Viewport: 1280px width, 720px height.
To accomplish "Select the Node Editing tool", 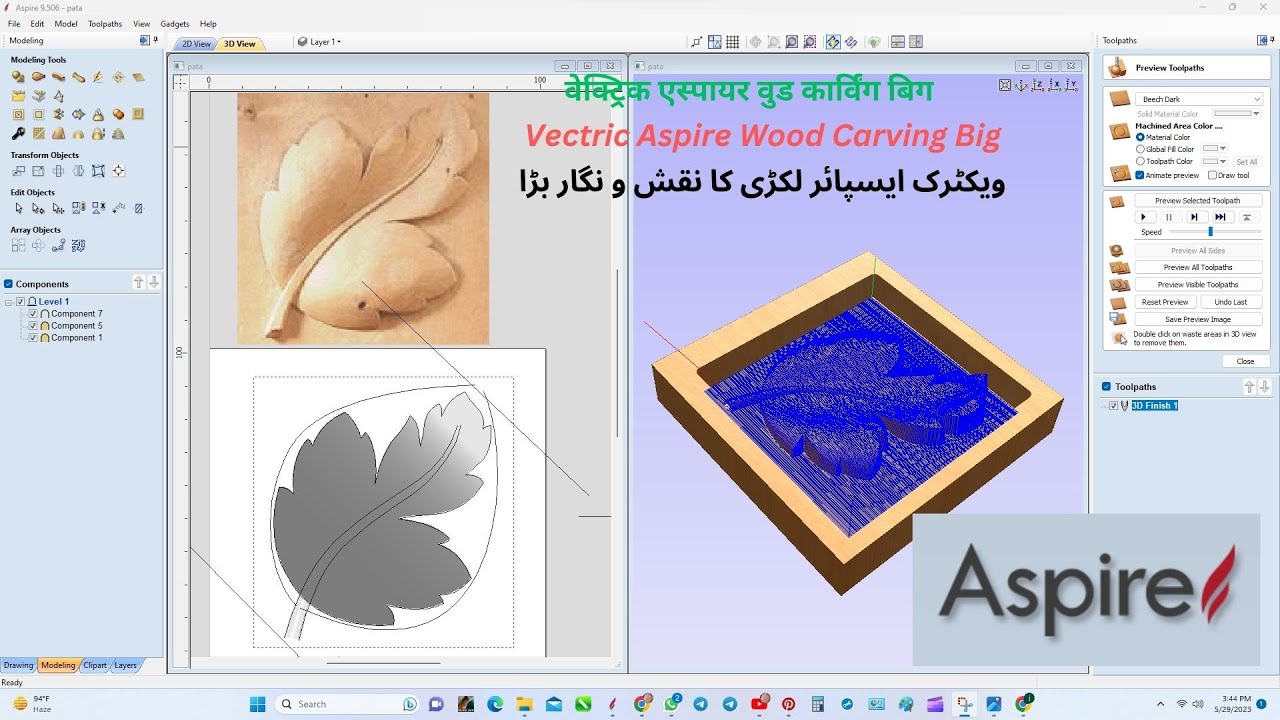I will [38, 208].
